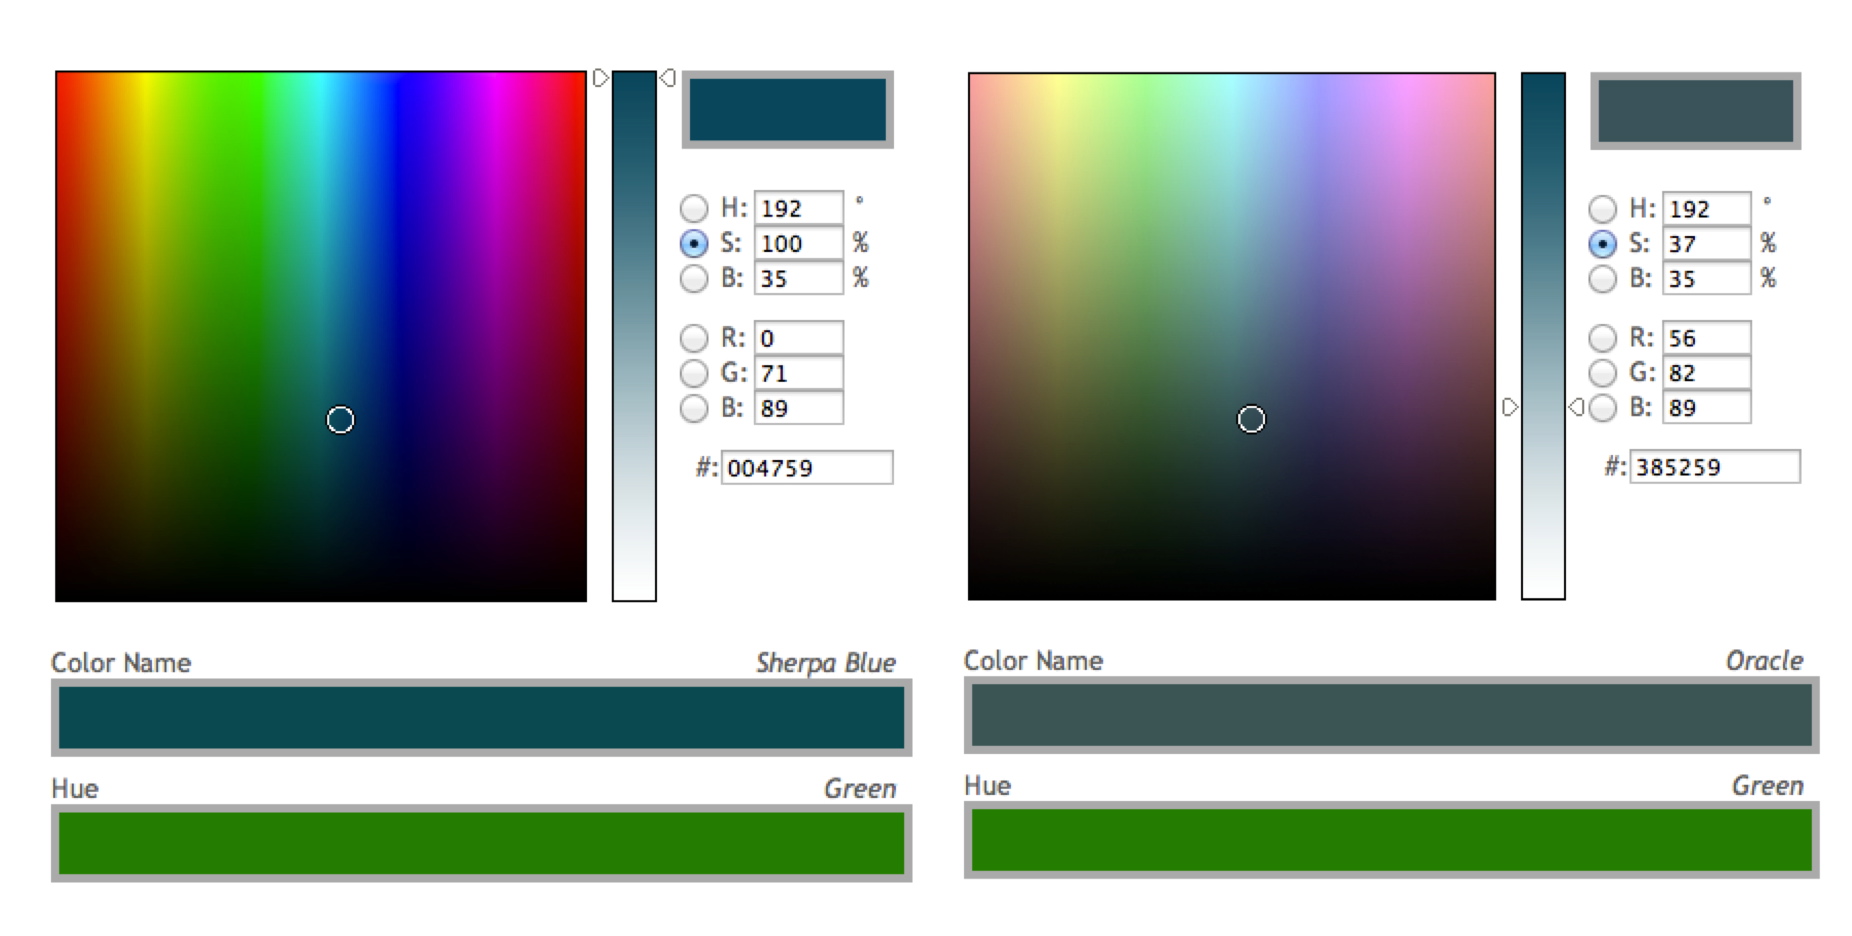Click the green Hue swatch under Sherpa Blue

pos(481,843)
